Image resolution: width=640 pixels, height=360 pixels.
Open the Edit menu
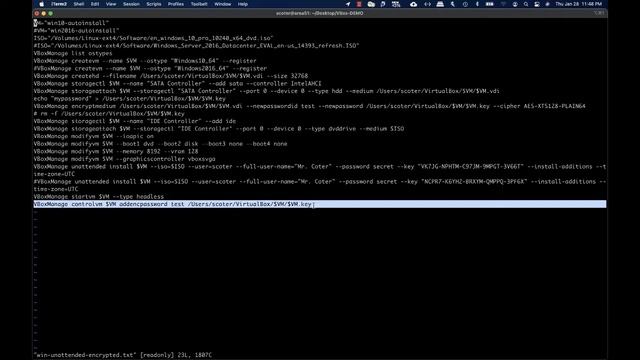(95, 4)
